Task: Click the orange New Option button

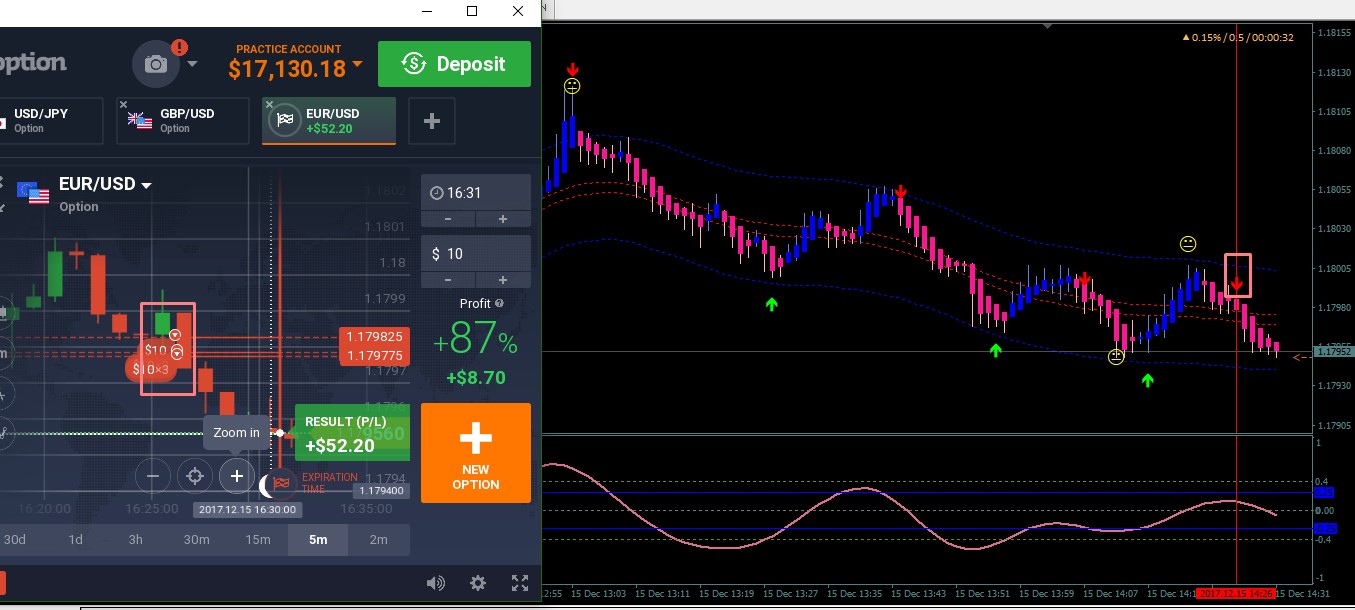Action: click(476, 453)
